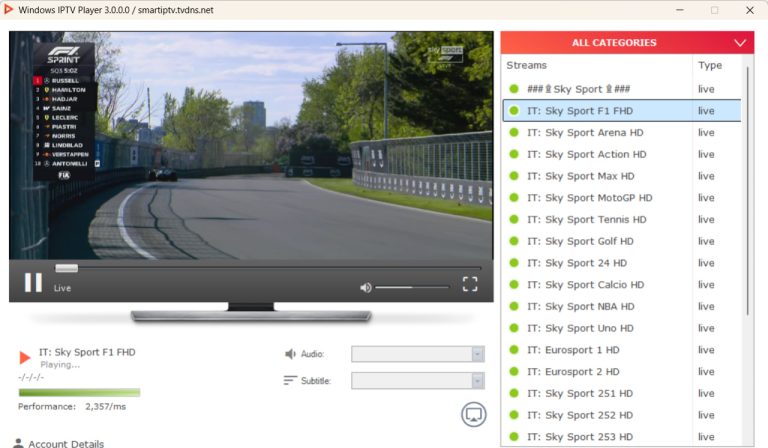Open Account Details section

[66, 444]
